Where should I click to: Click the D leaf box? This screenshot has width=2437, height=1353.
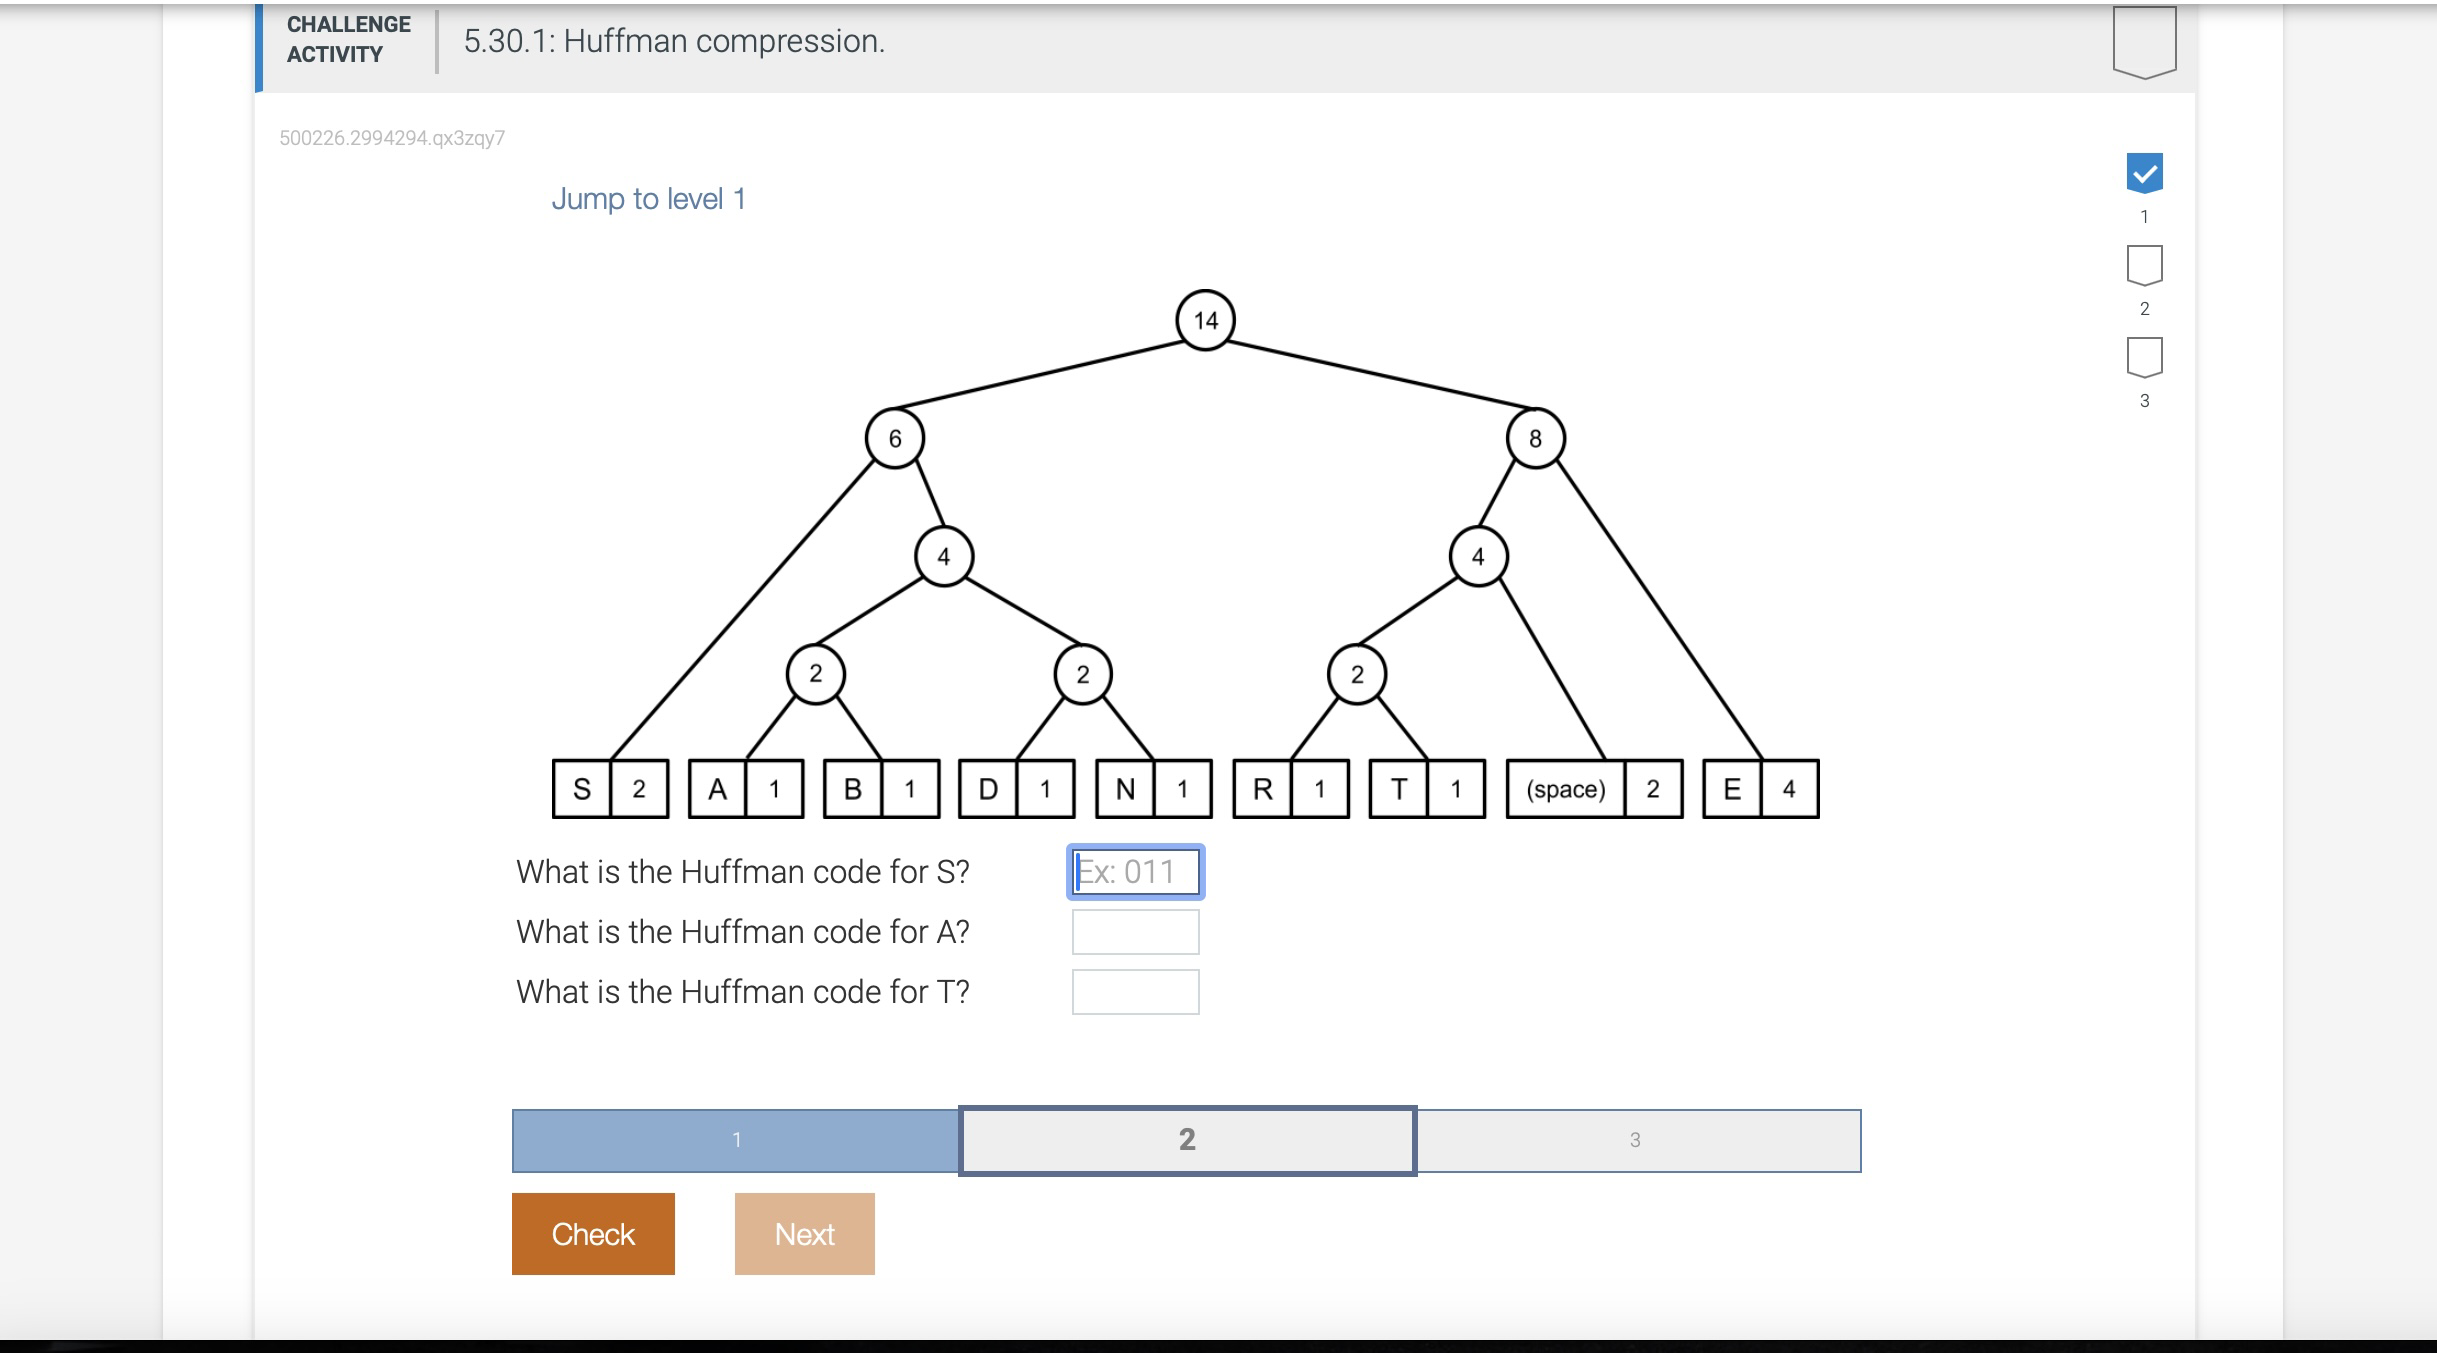point(1017,789)
